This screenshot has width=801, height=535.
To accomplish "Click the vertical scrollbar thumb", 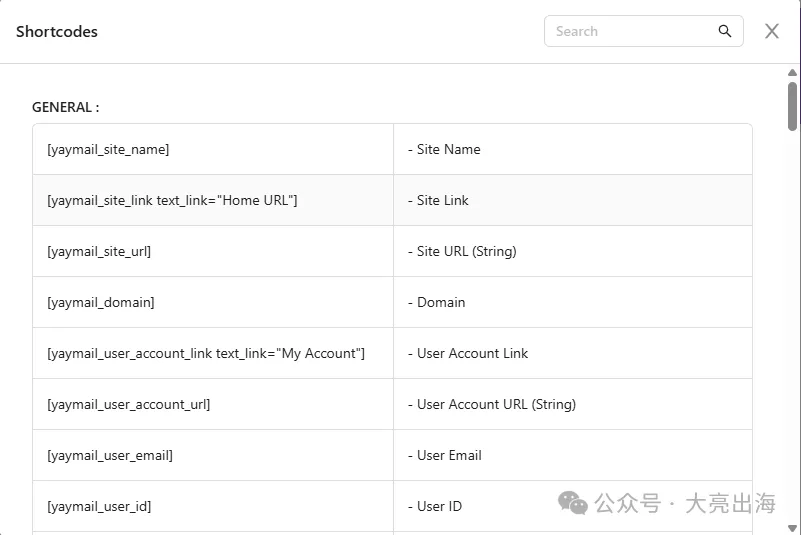I will [792, 106].
